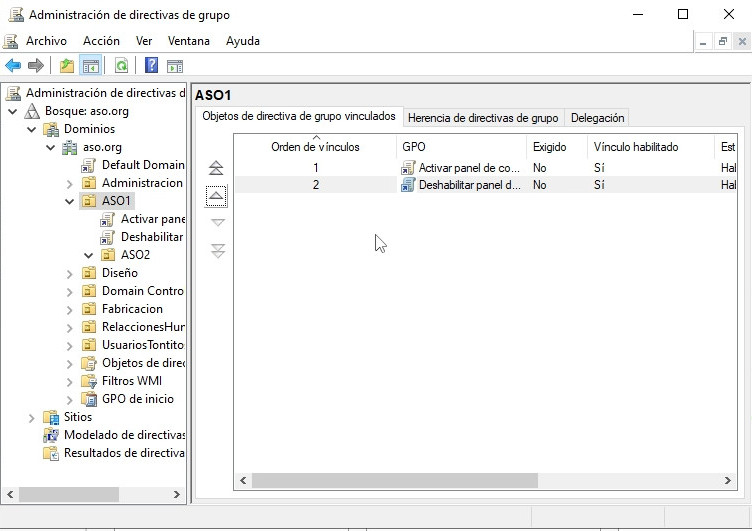
Task: Click the Modelado de directivas icon in tree
Action: (x=51, y=435)
